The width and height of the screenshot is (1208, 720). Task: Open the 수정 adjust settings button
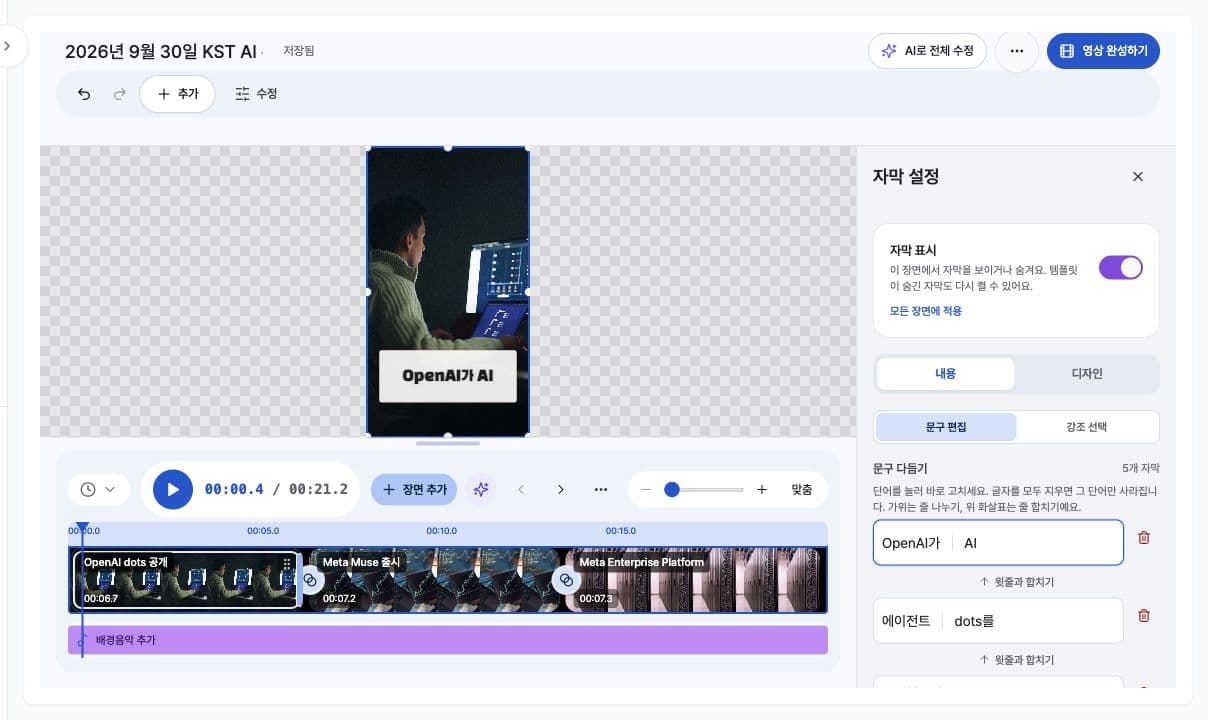point(256,94)
